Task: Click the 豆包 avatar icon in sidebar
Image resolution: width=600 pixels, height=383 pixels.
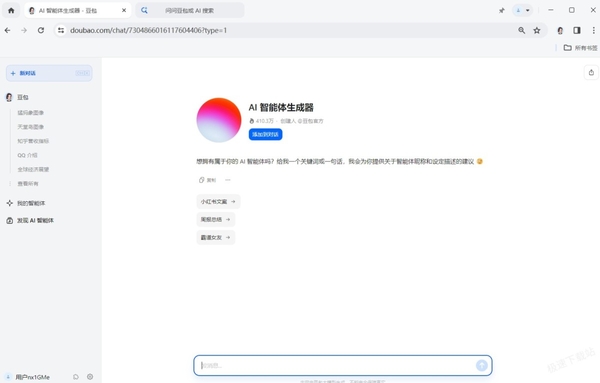Action: [9, 97]
